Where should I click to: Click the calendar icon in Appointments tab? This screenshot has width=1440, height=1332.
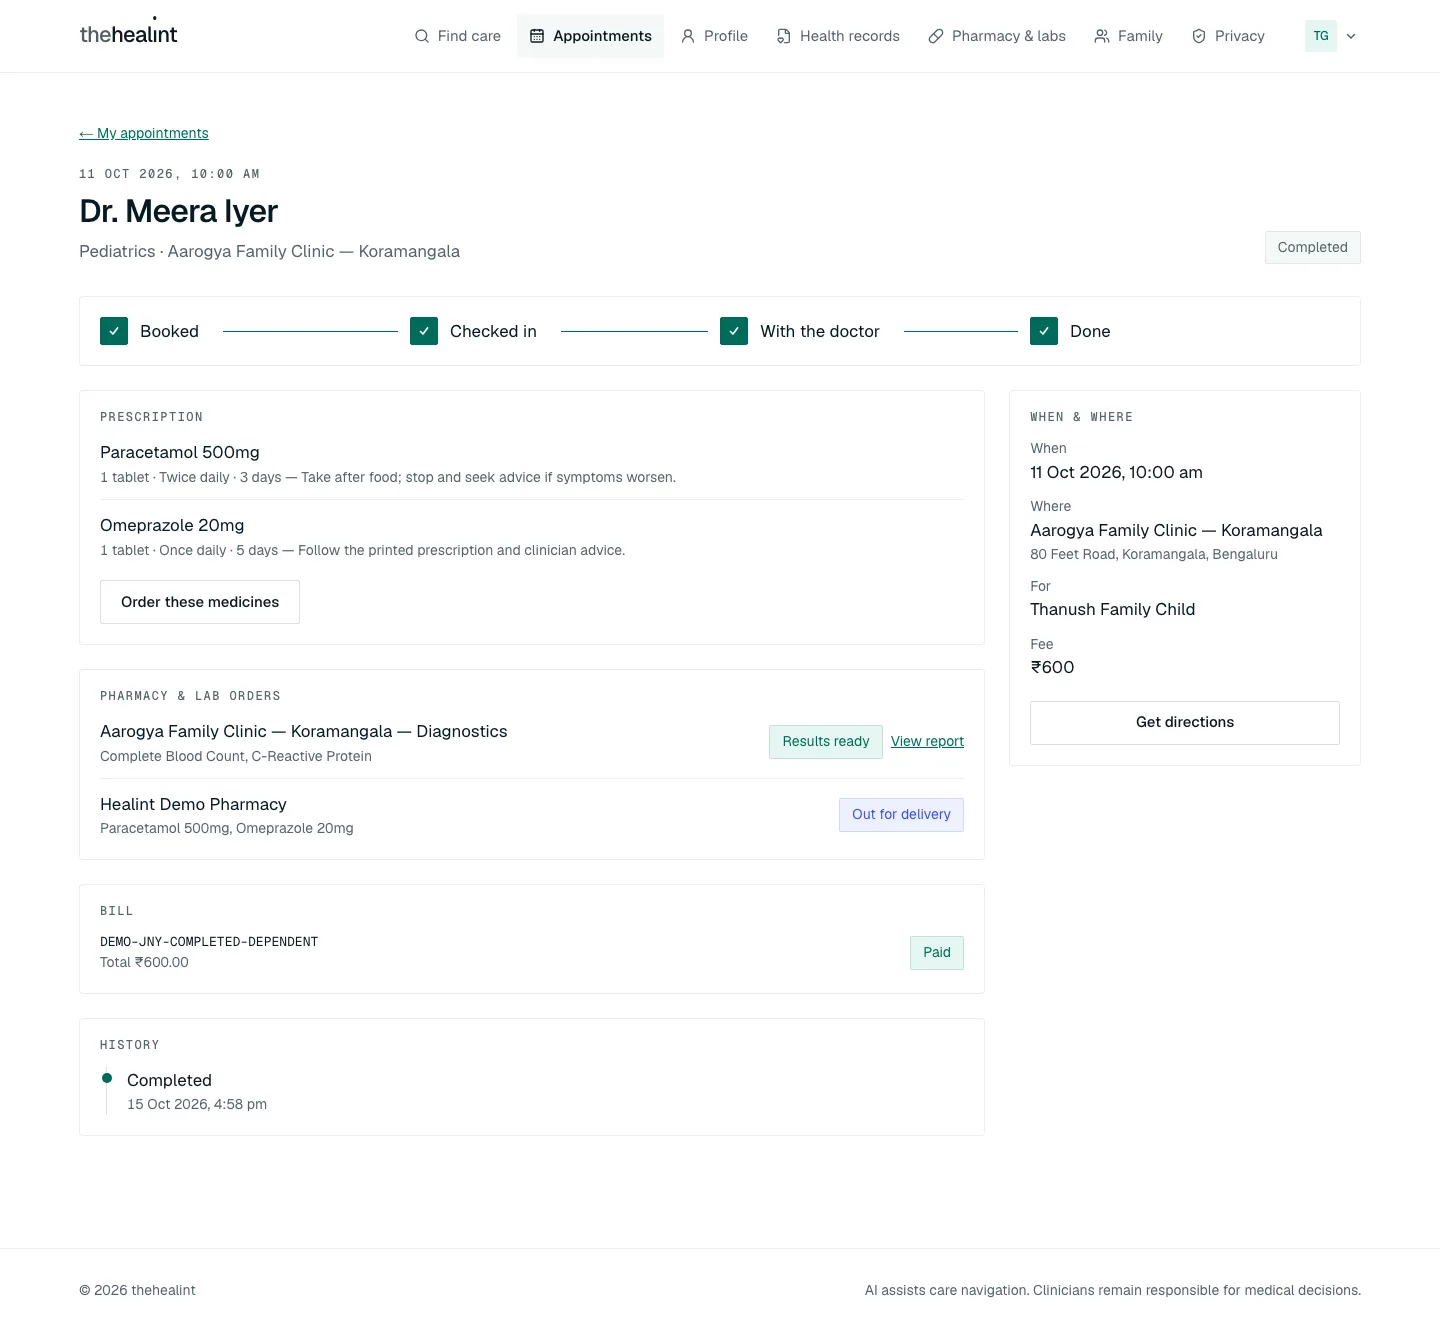click(537, 36)
